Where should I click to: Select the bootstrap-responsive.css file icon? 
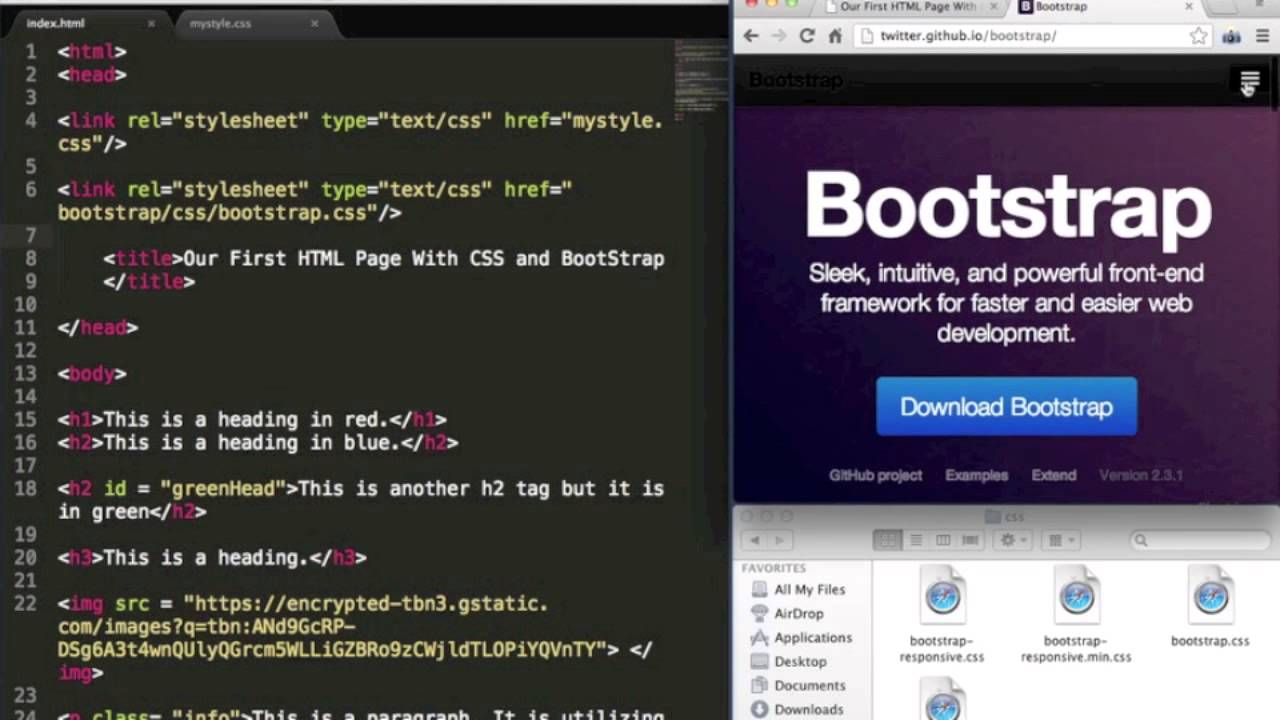coord(942,598)
